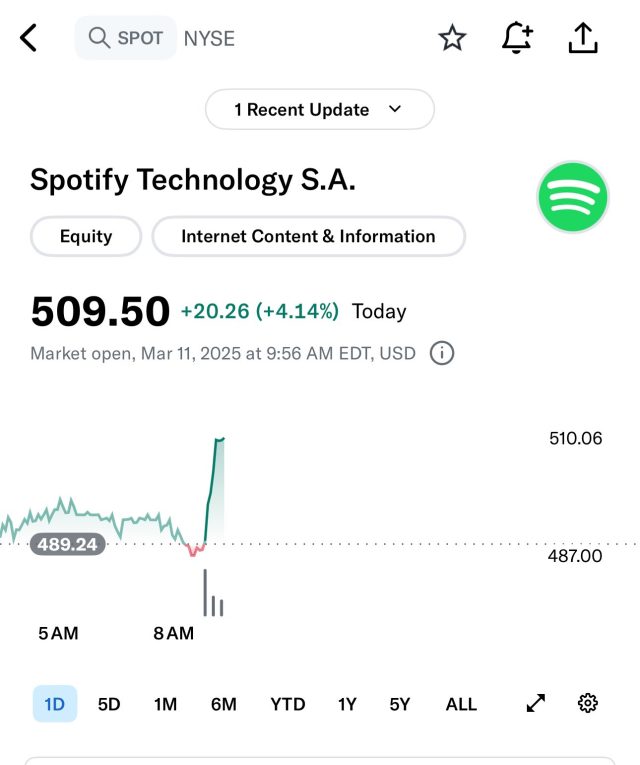The image size is (640, 765).
Task: Open chart settings gear
Action: coord(588,703)
